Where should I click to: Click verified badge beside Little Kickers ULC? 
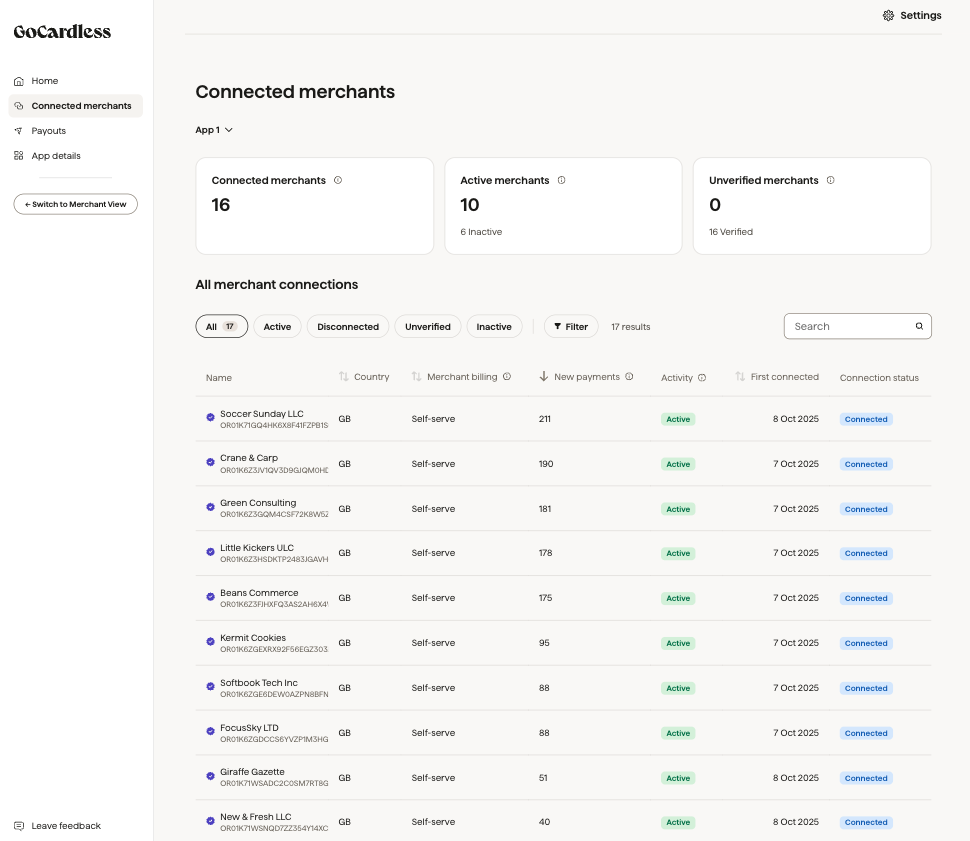click(x=210, y=551)
